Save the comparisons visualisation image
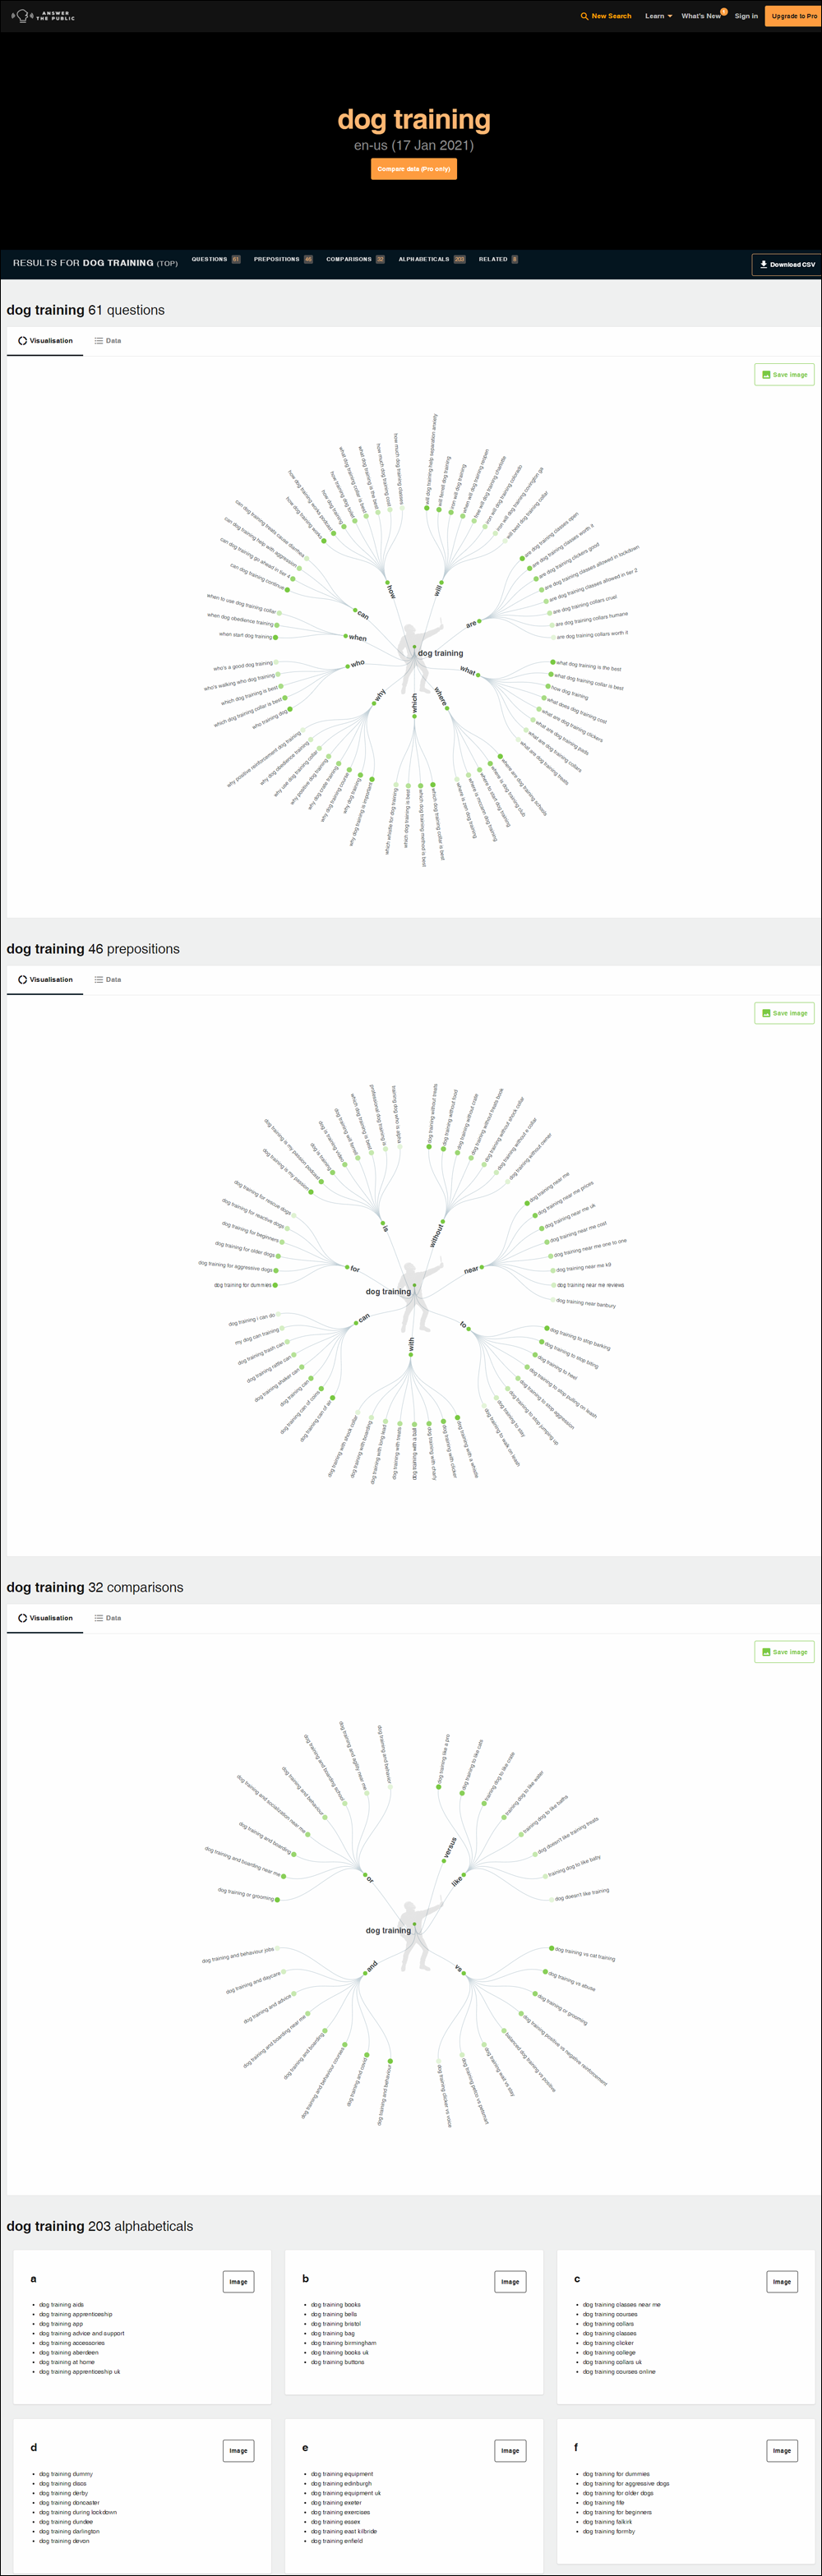Viewport: 822px width, 2576px height. point(784,1652)
